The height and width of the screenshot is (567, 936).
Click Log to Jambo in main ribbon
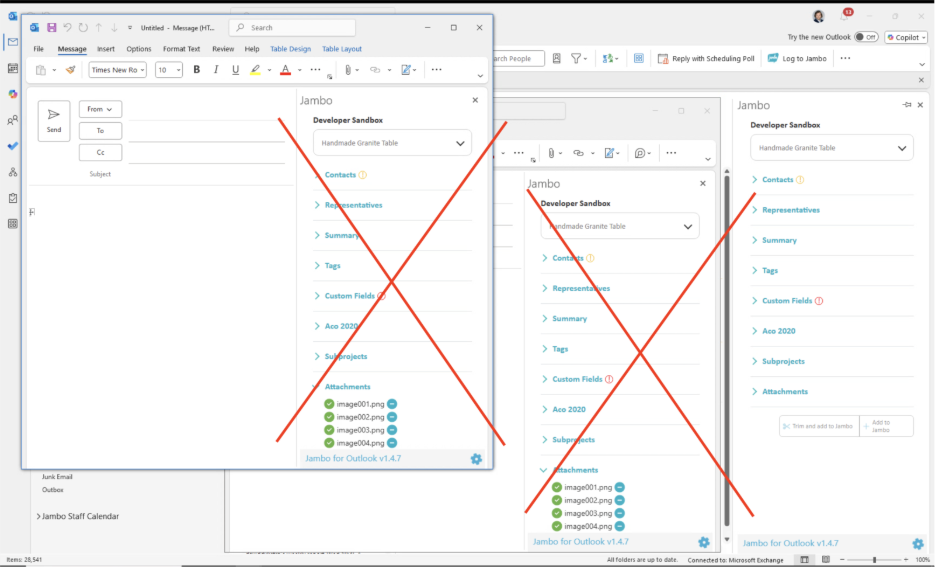pos(797,58)
